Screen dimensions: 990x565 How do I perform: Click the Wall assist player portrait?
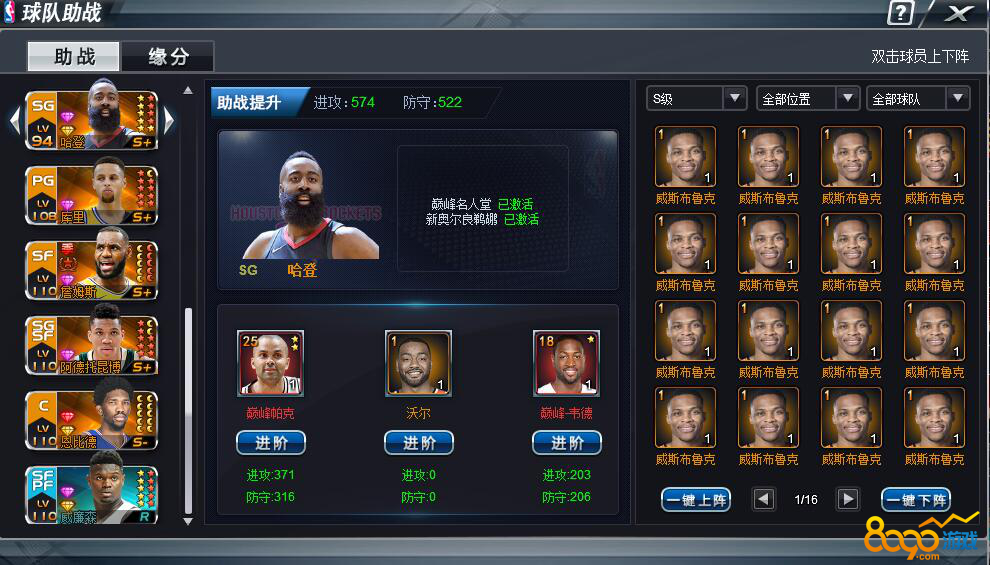click(x=418, y=363)
